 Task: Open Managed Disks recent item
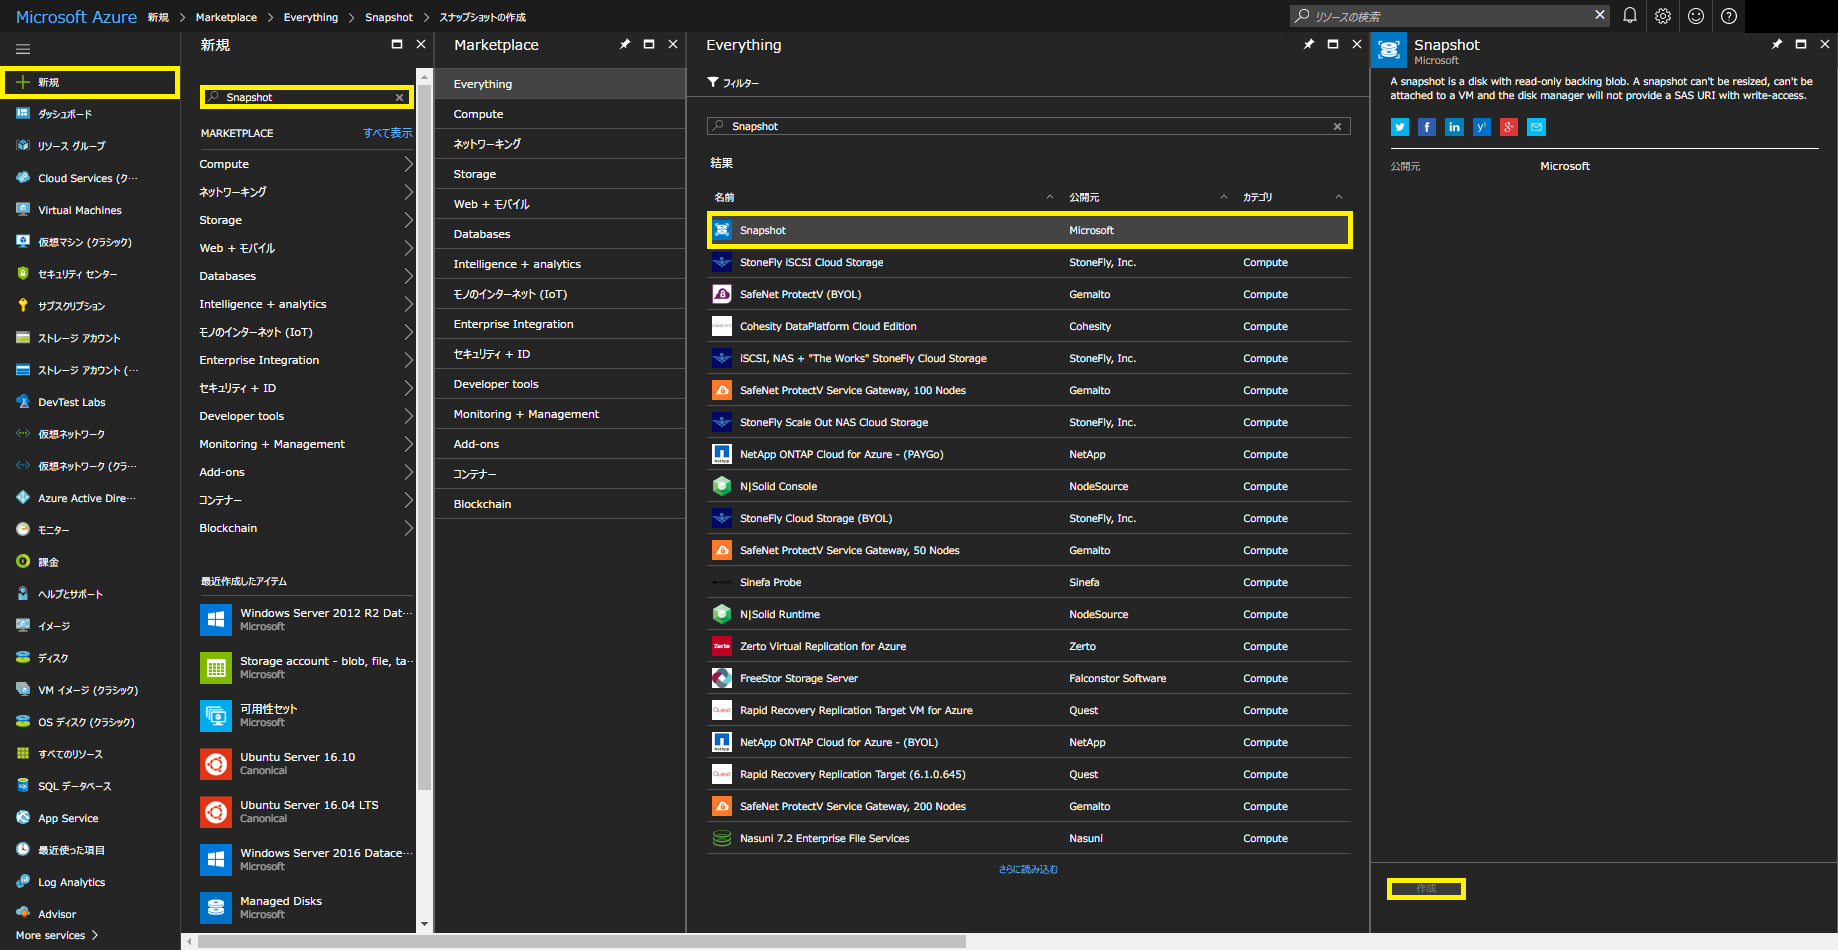[x=306, y=908]
